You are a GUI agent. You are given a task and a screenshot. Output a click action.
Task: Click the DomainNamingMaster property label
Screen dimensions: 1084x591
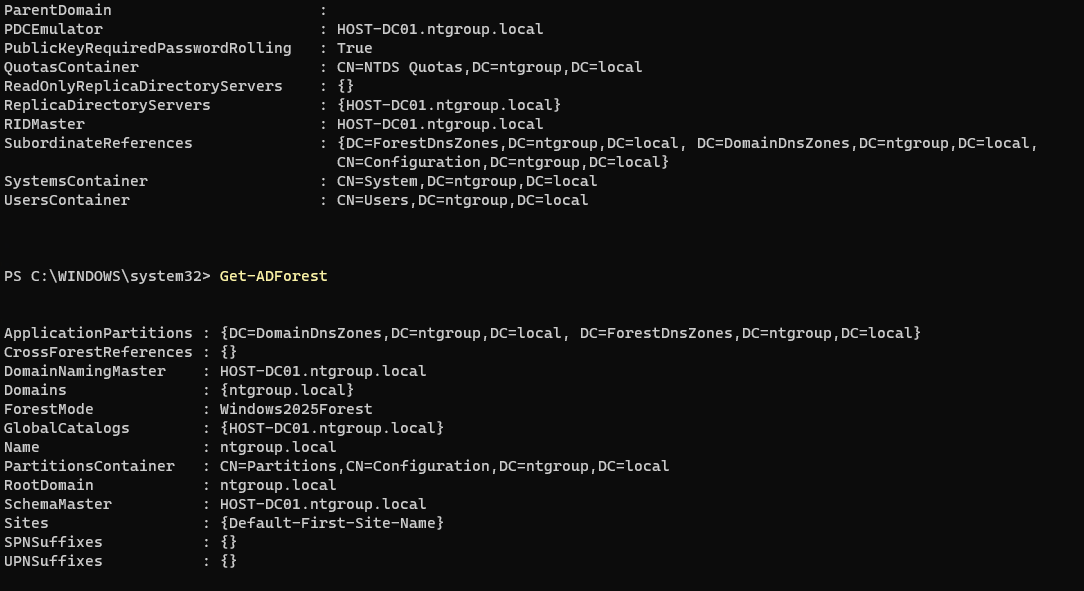pos(85,371)
